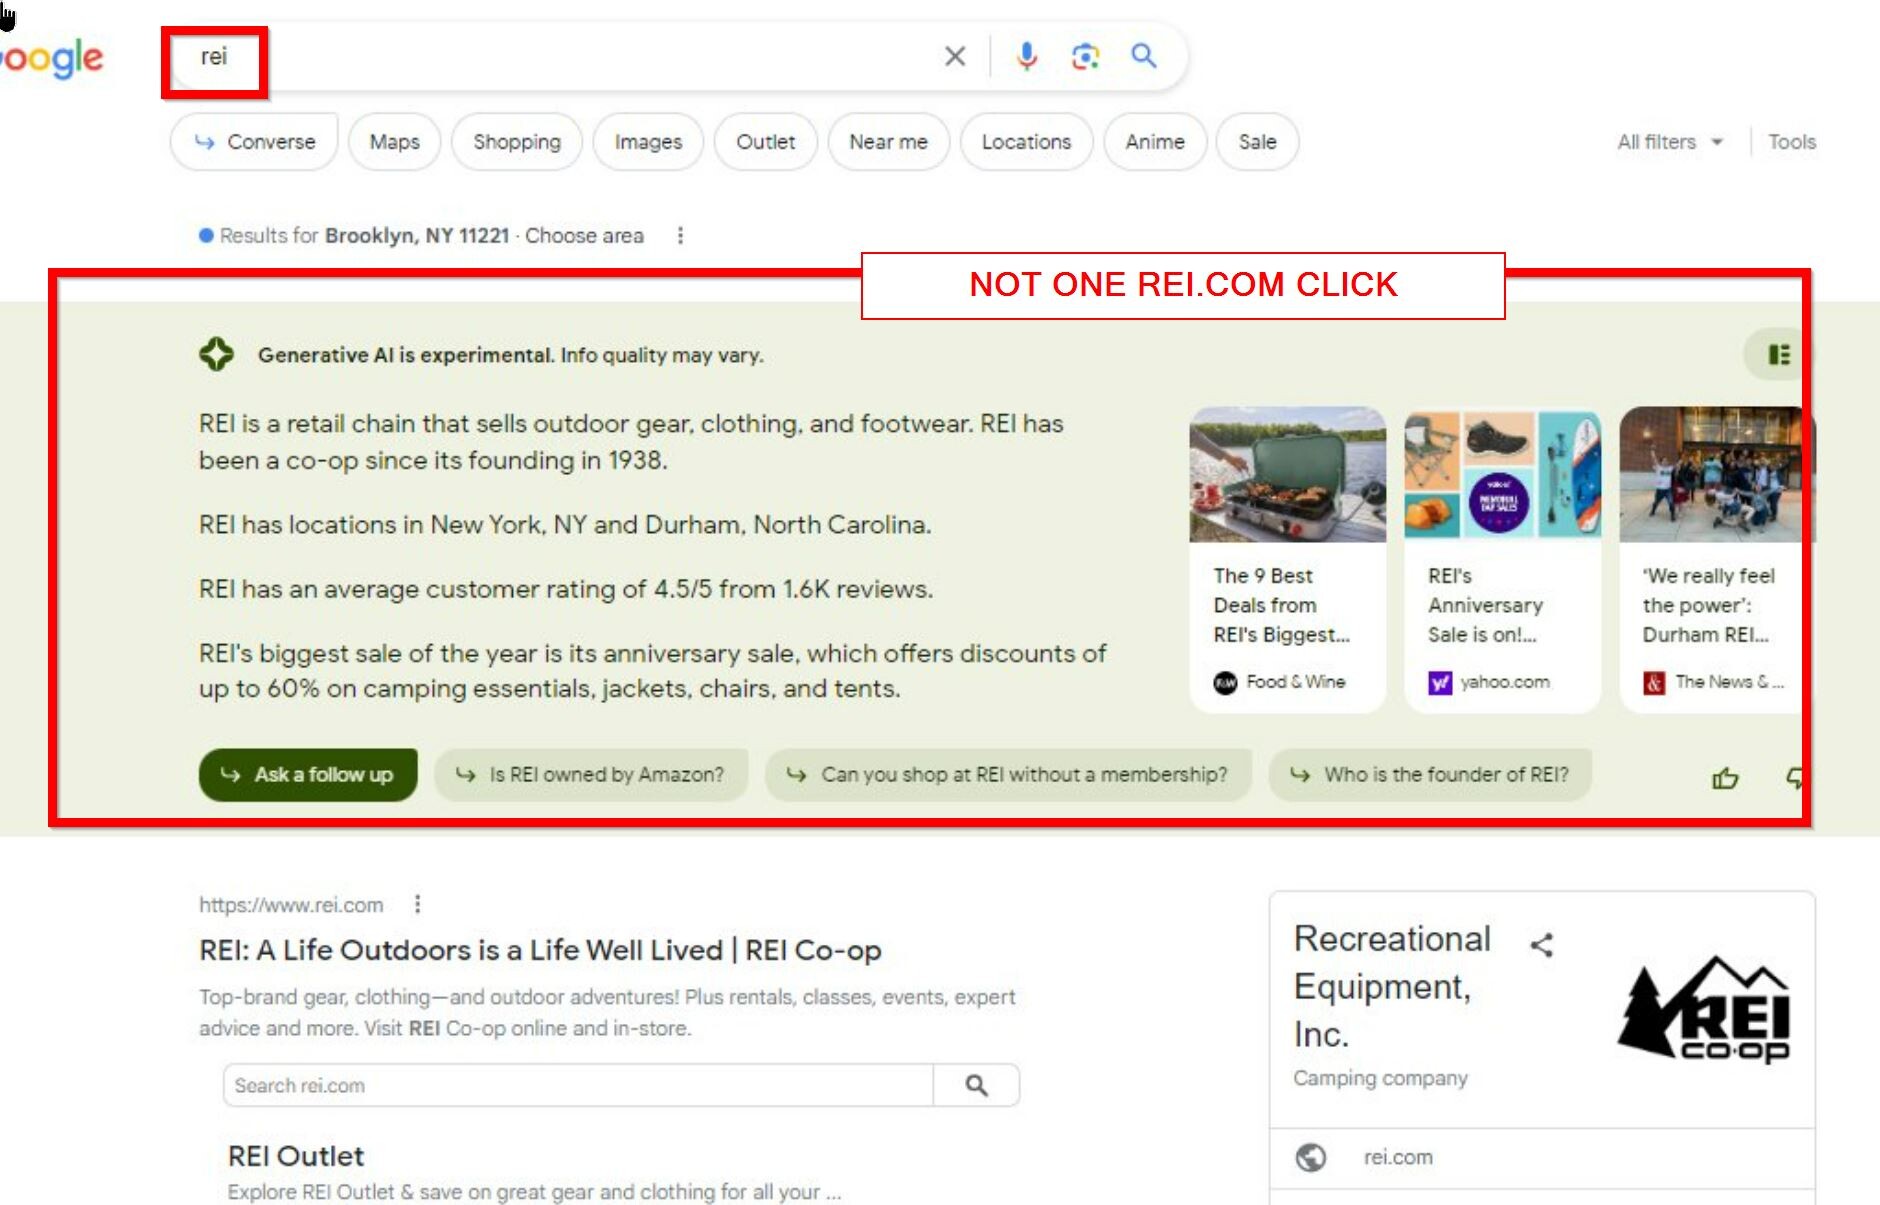Apply the Sale filter chip
This screenshot has width=1880, height=1205.
click(1257, 142)
